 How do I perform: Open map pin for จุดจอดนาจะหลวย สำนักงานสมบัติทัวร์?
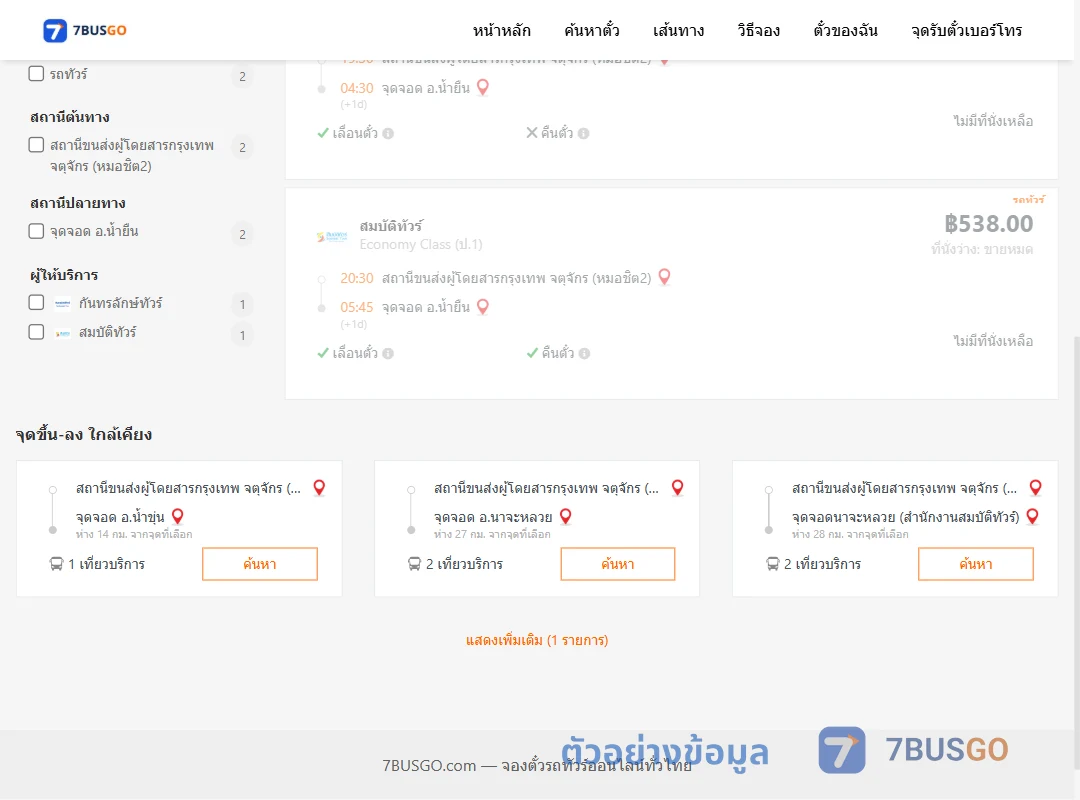(1032, 516)
